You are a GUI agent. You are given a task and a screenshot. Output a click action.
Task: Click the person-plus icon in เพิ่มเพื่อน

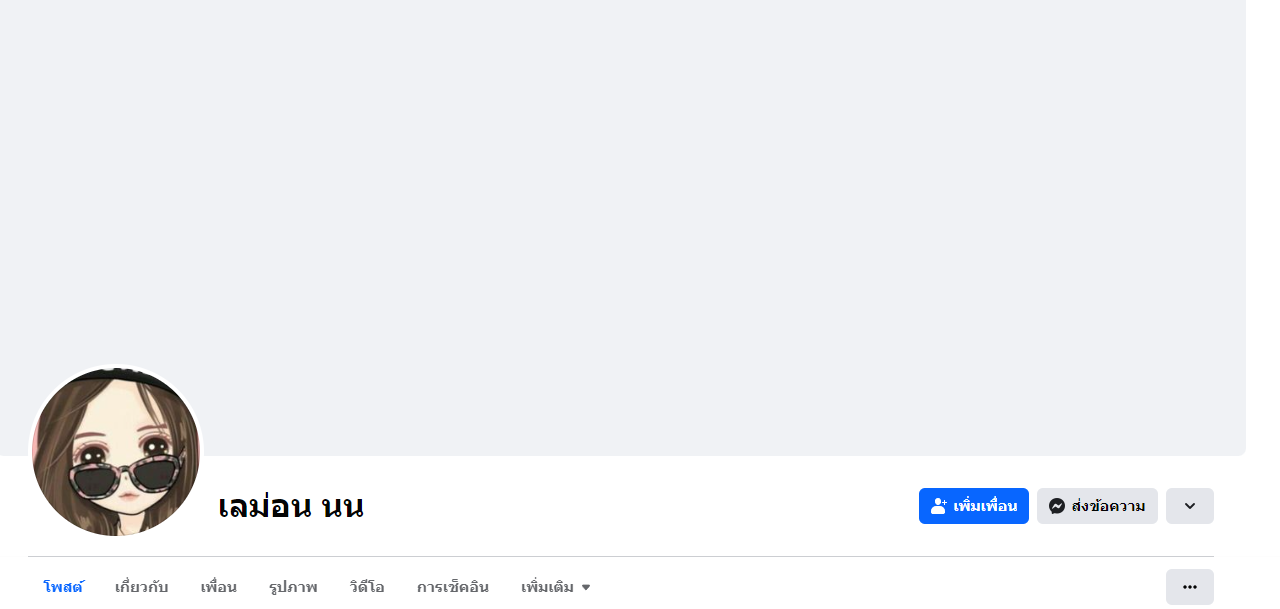pyautogui.click(x=939, y=506)
